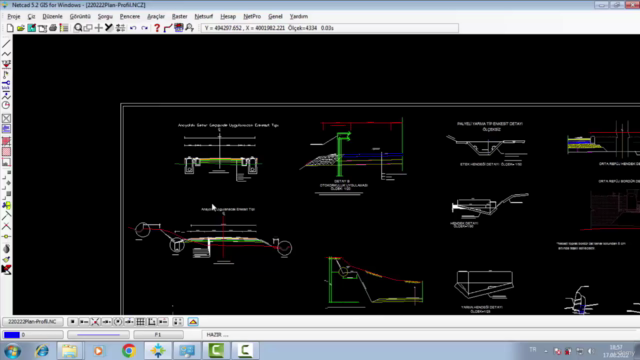
Task: Open the Genel menu
Action: point(275,16)
